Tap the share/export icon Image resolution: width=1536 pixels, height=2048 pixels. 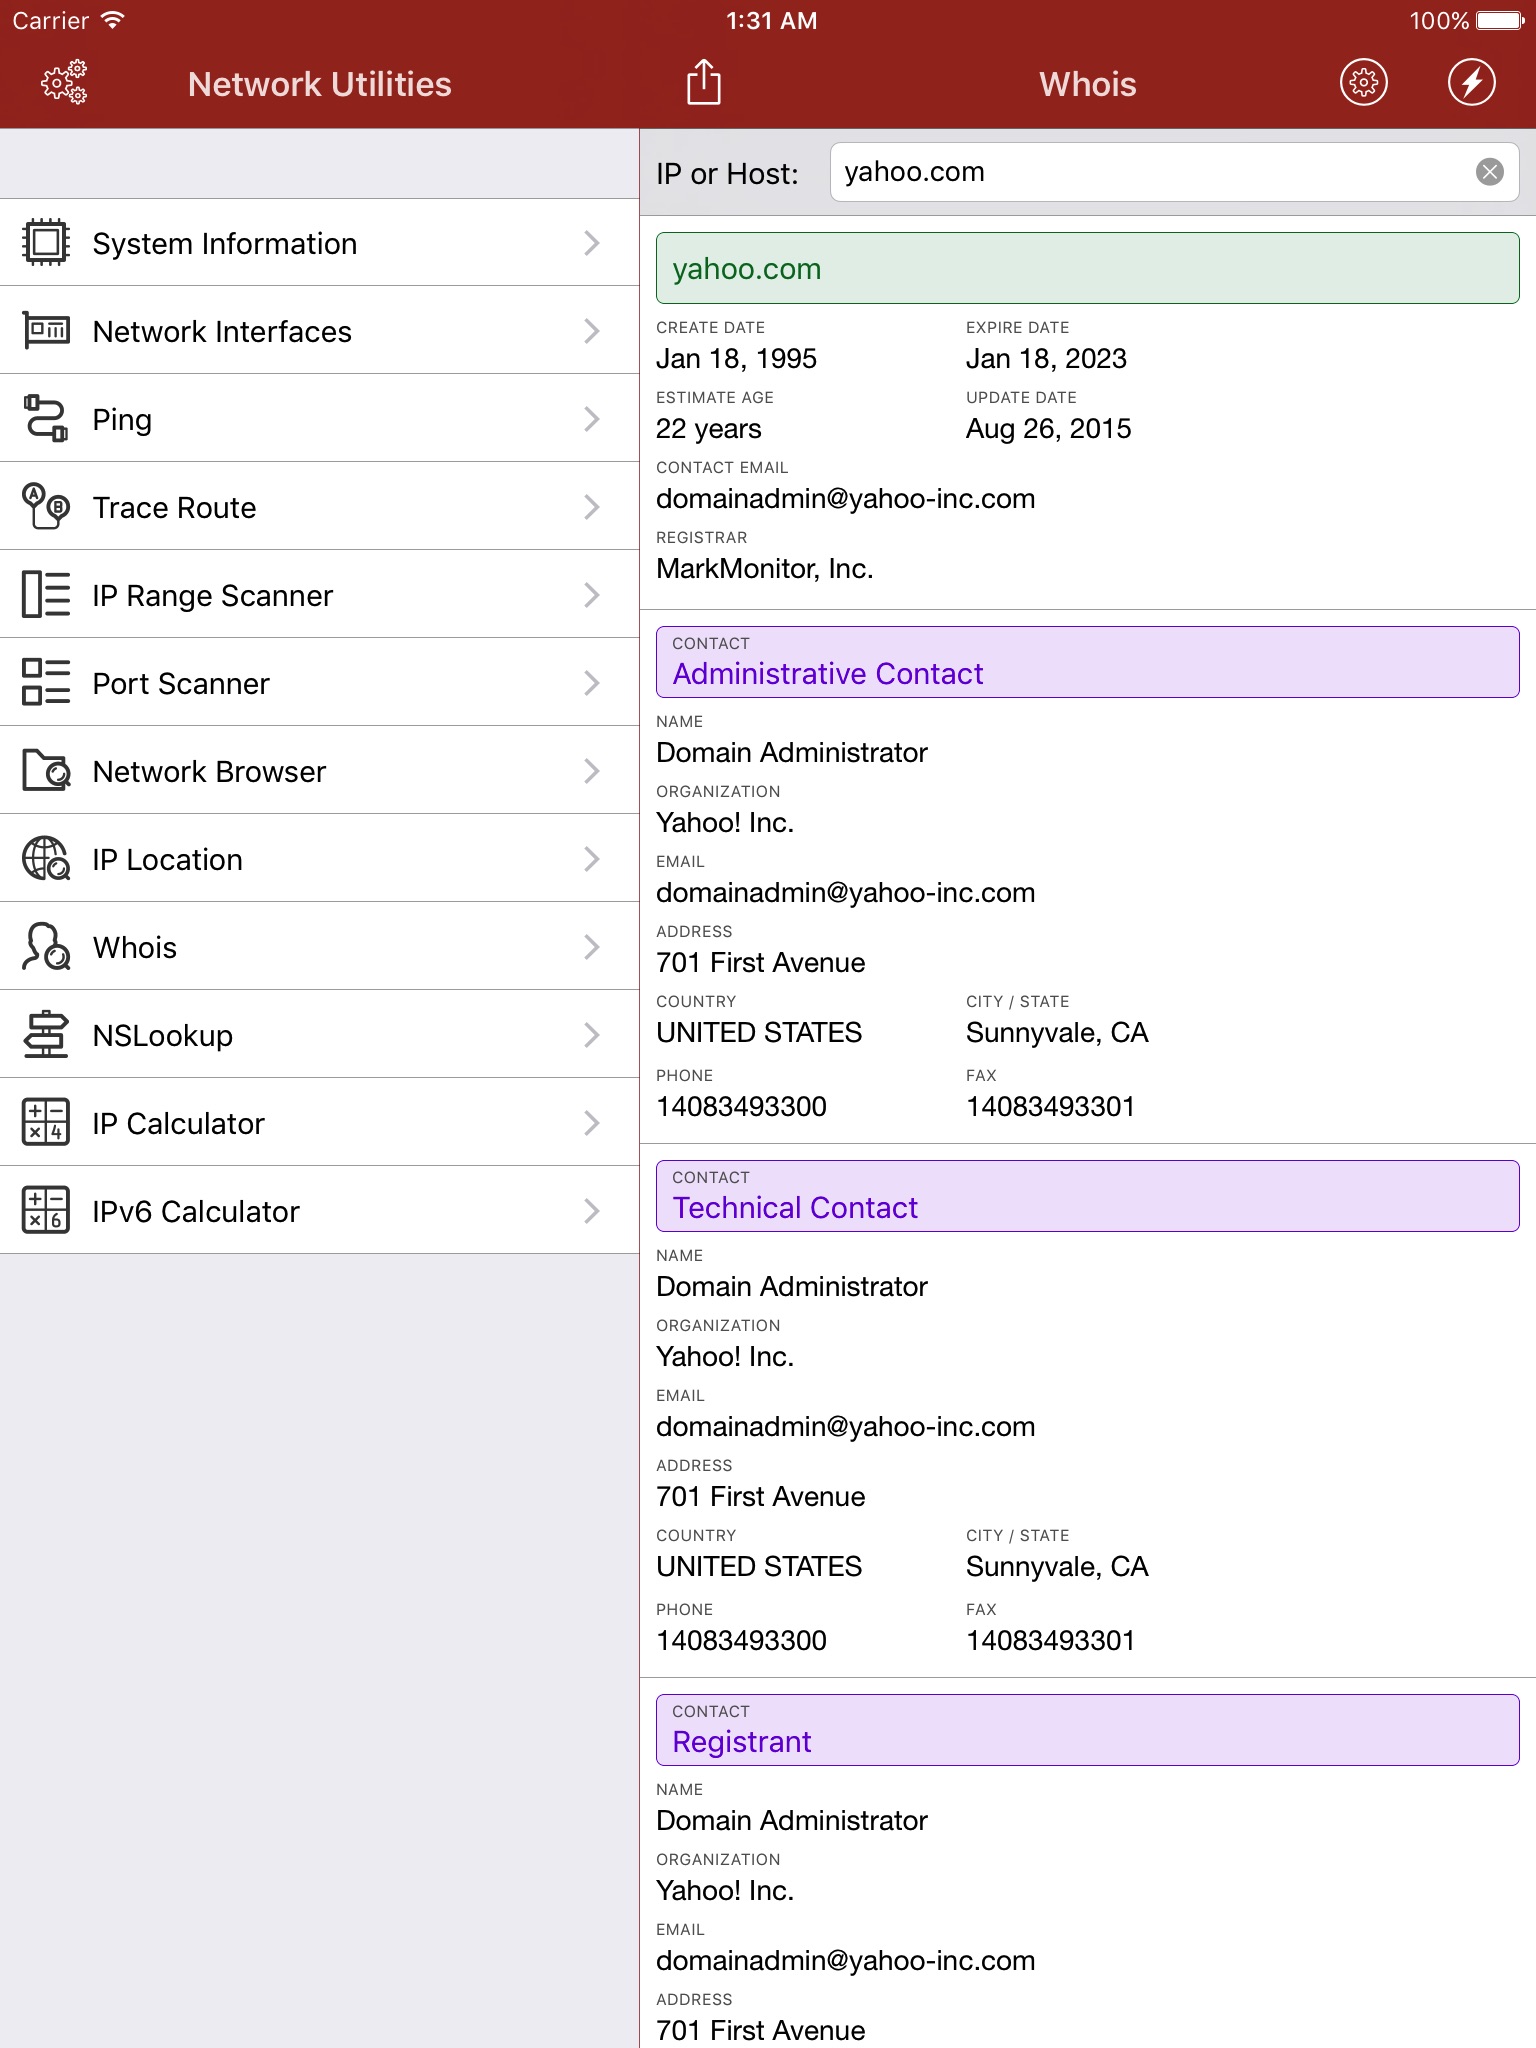[x=704, y=82]
